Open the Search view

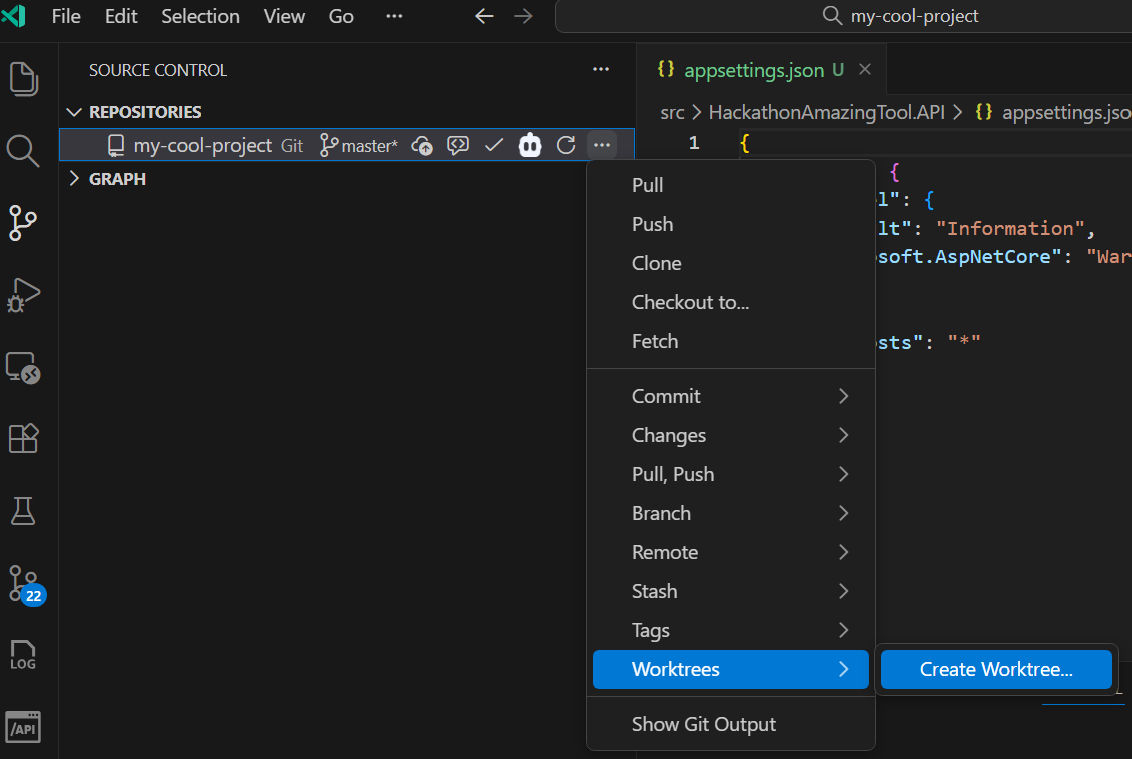click(22, 150)
